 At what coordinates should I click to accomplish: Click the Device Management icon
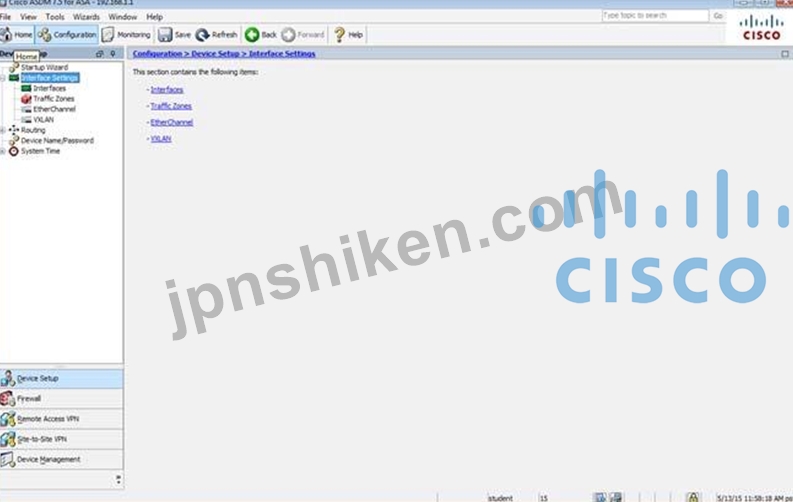(x=8, y=460)
